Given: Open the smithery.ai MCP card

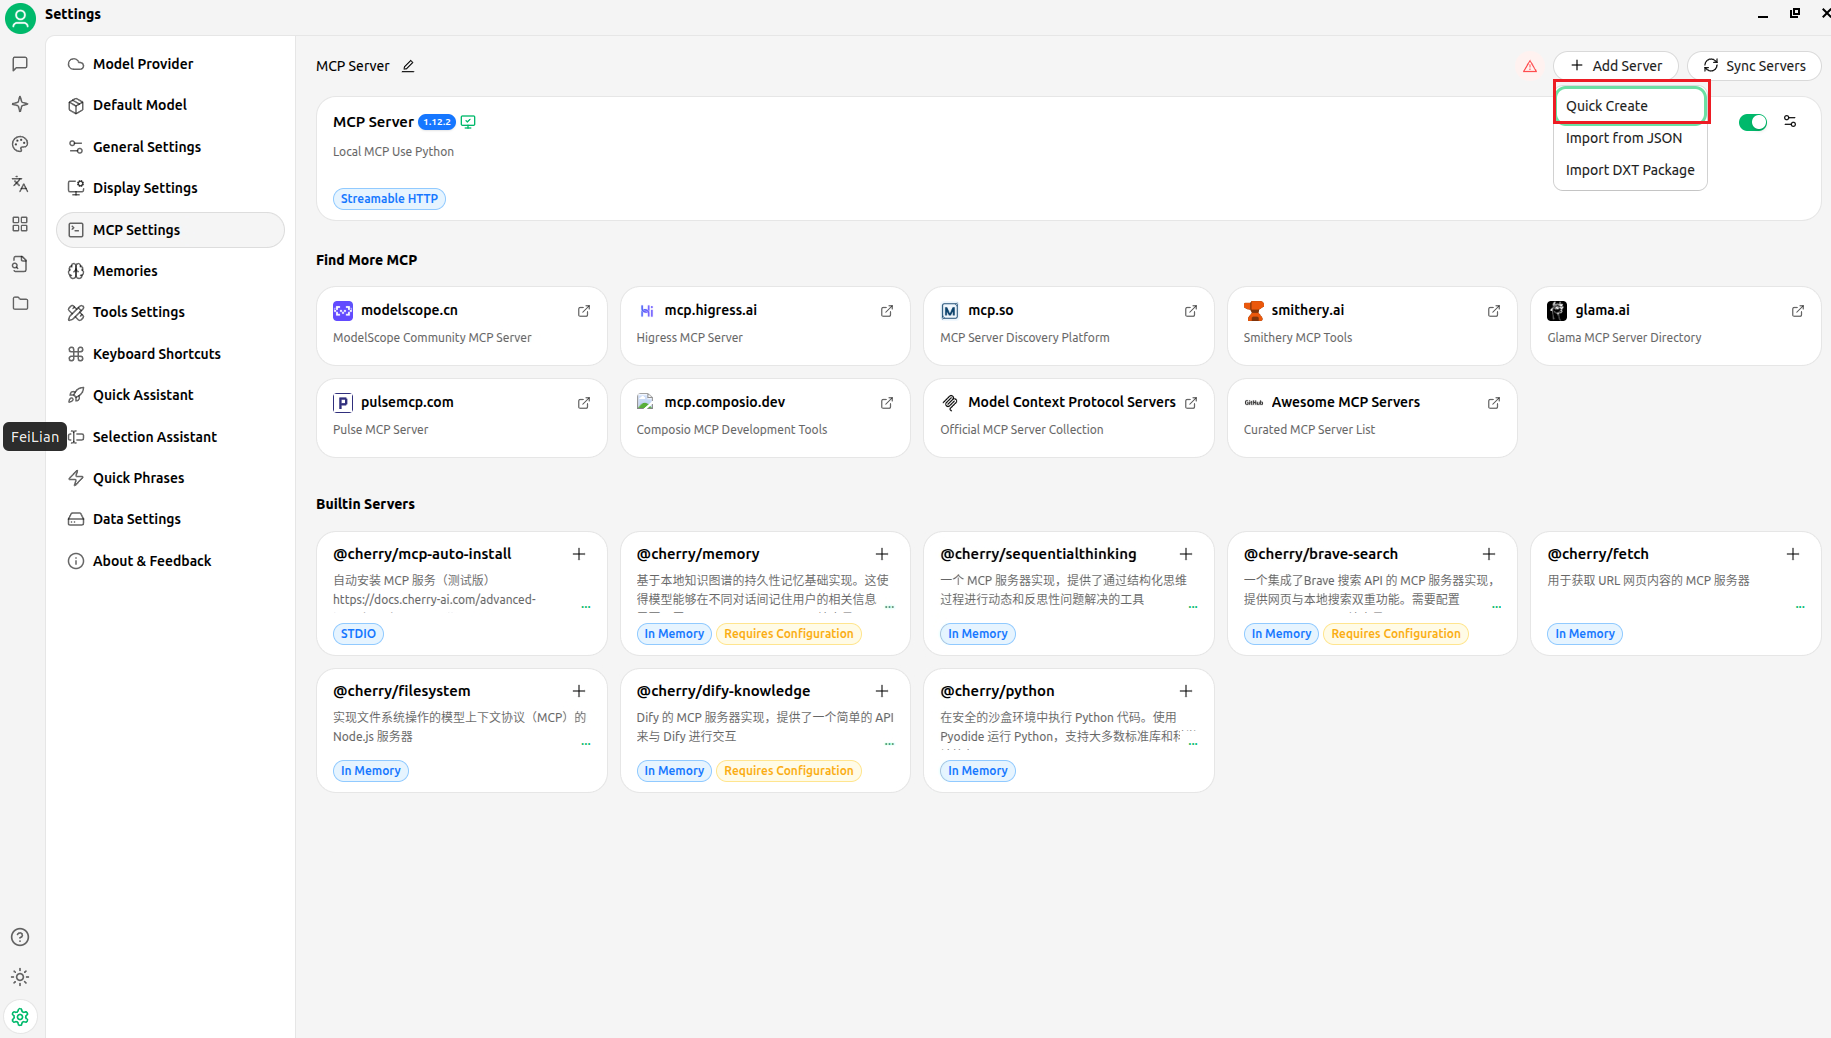Looking at the screenshot, I should coord(1371,325).
